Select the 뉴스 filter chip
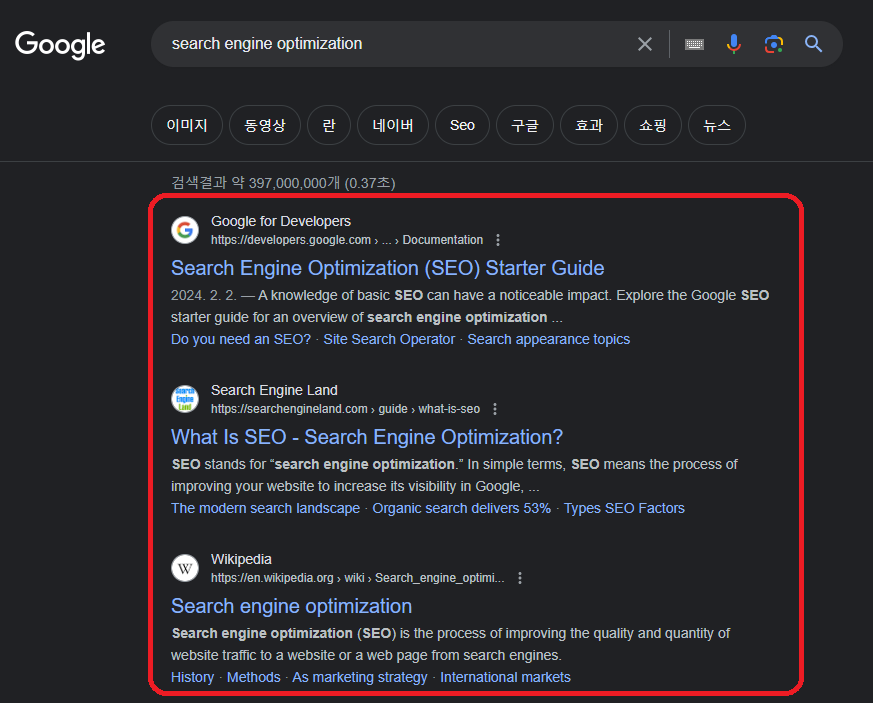Viewport: 873px width, 703px height. click(x=717, y=125)
